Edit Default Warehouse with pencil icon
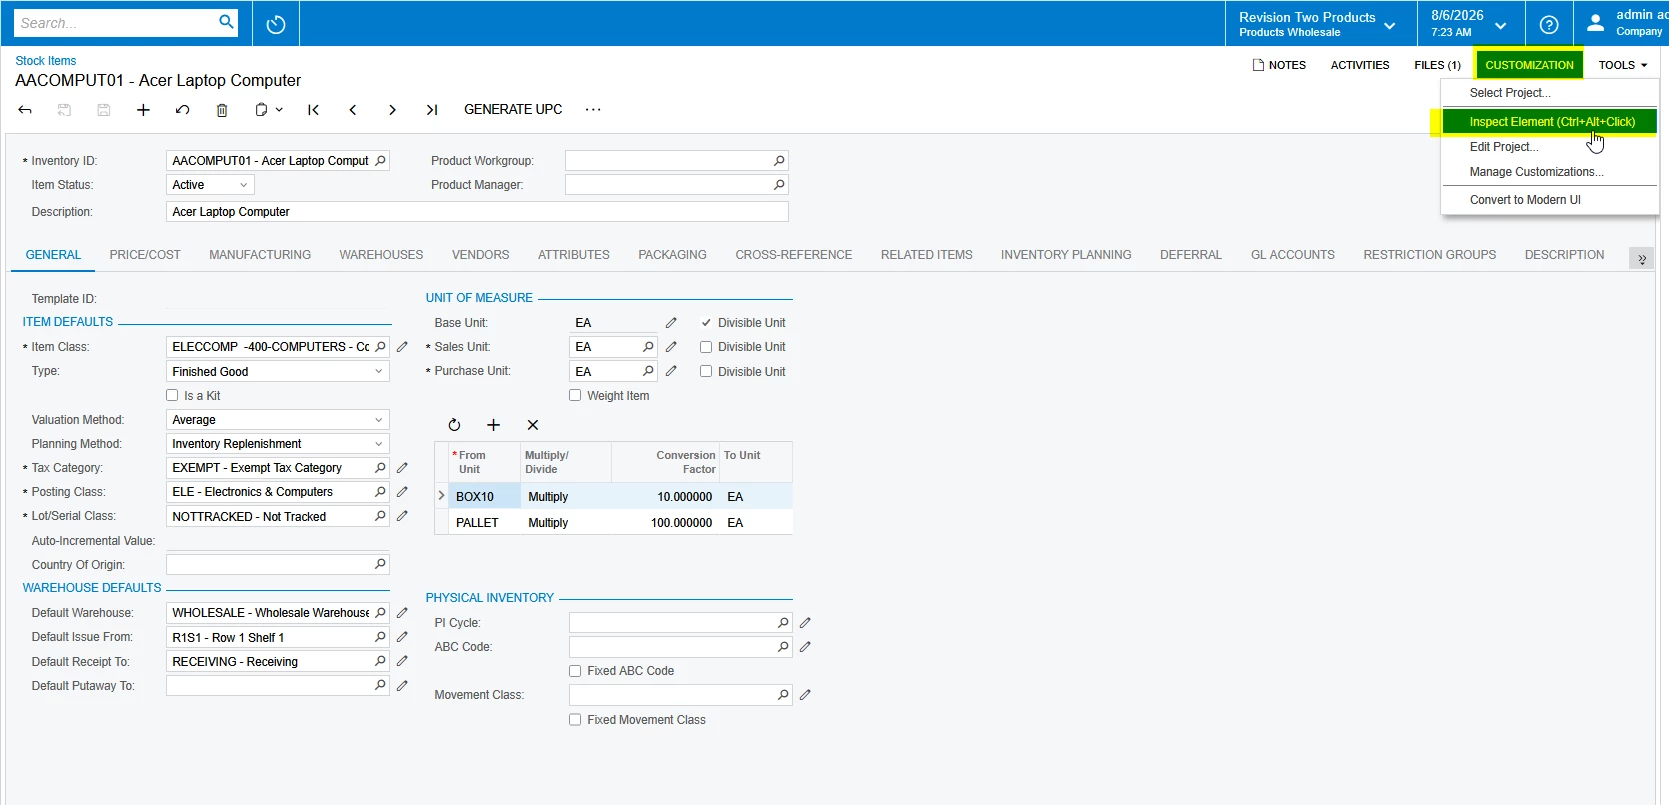This screenshot has width=1669, height=805. pyautogui.click(x=402, y=613)
